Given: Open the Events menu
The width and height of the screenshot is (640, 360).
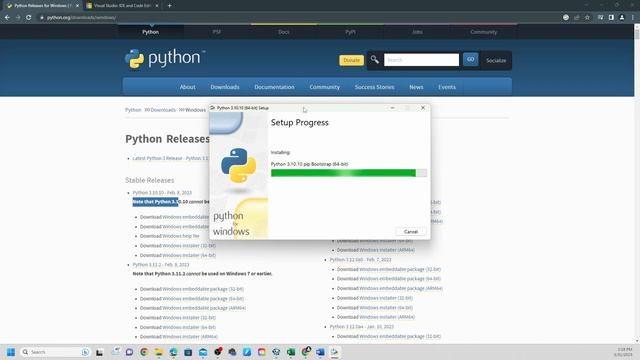Looking at the screenshot, I should (447, 87).
